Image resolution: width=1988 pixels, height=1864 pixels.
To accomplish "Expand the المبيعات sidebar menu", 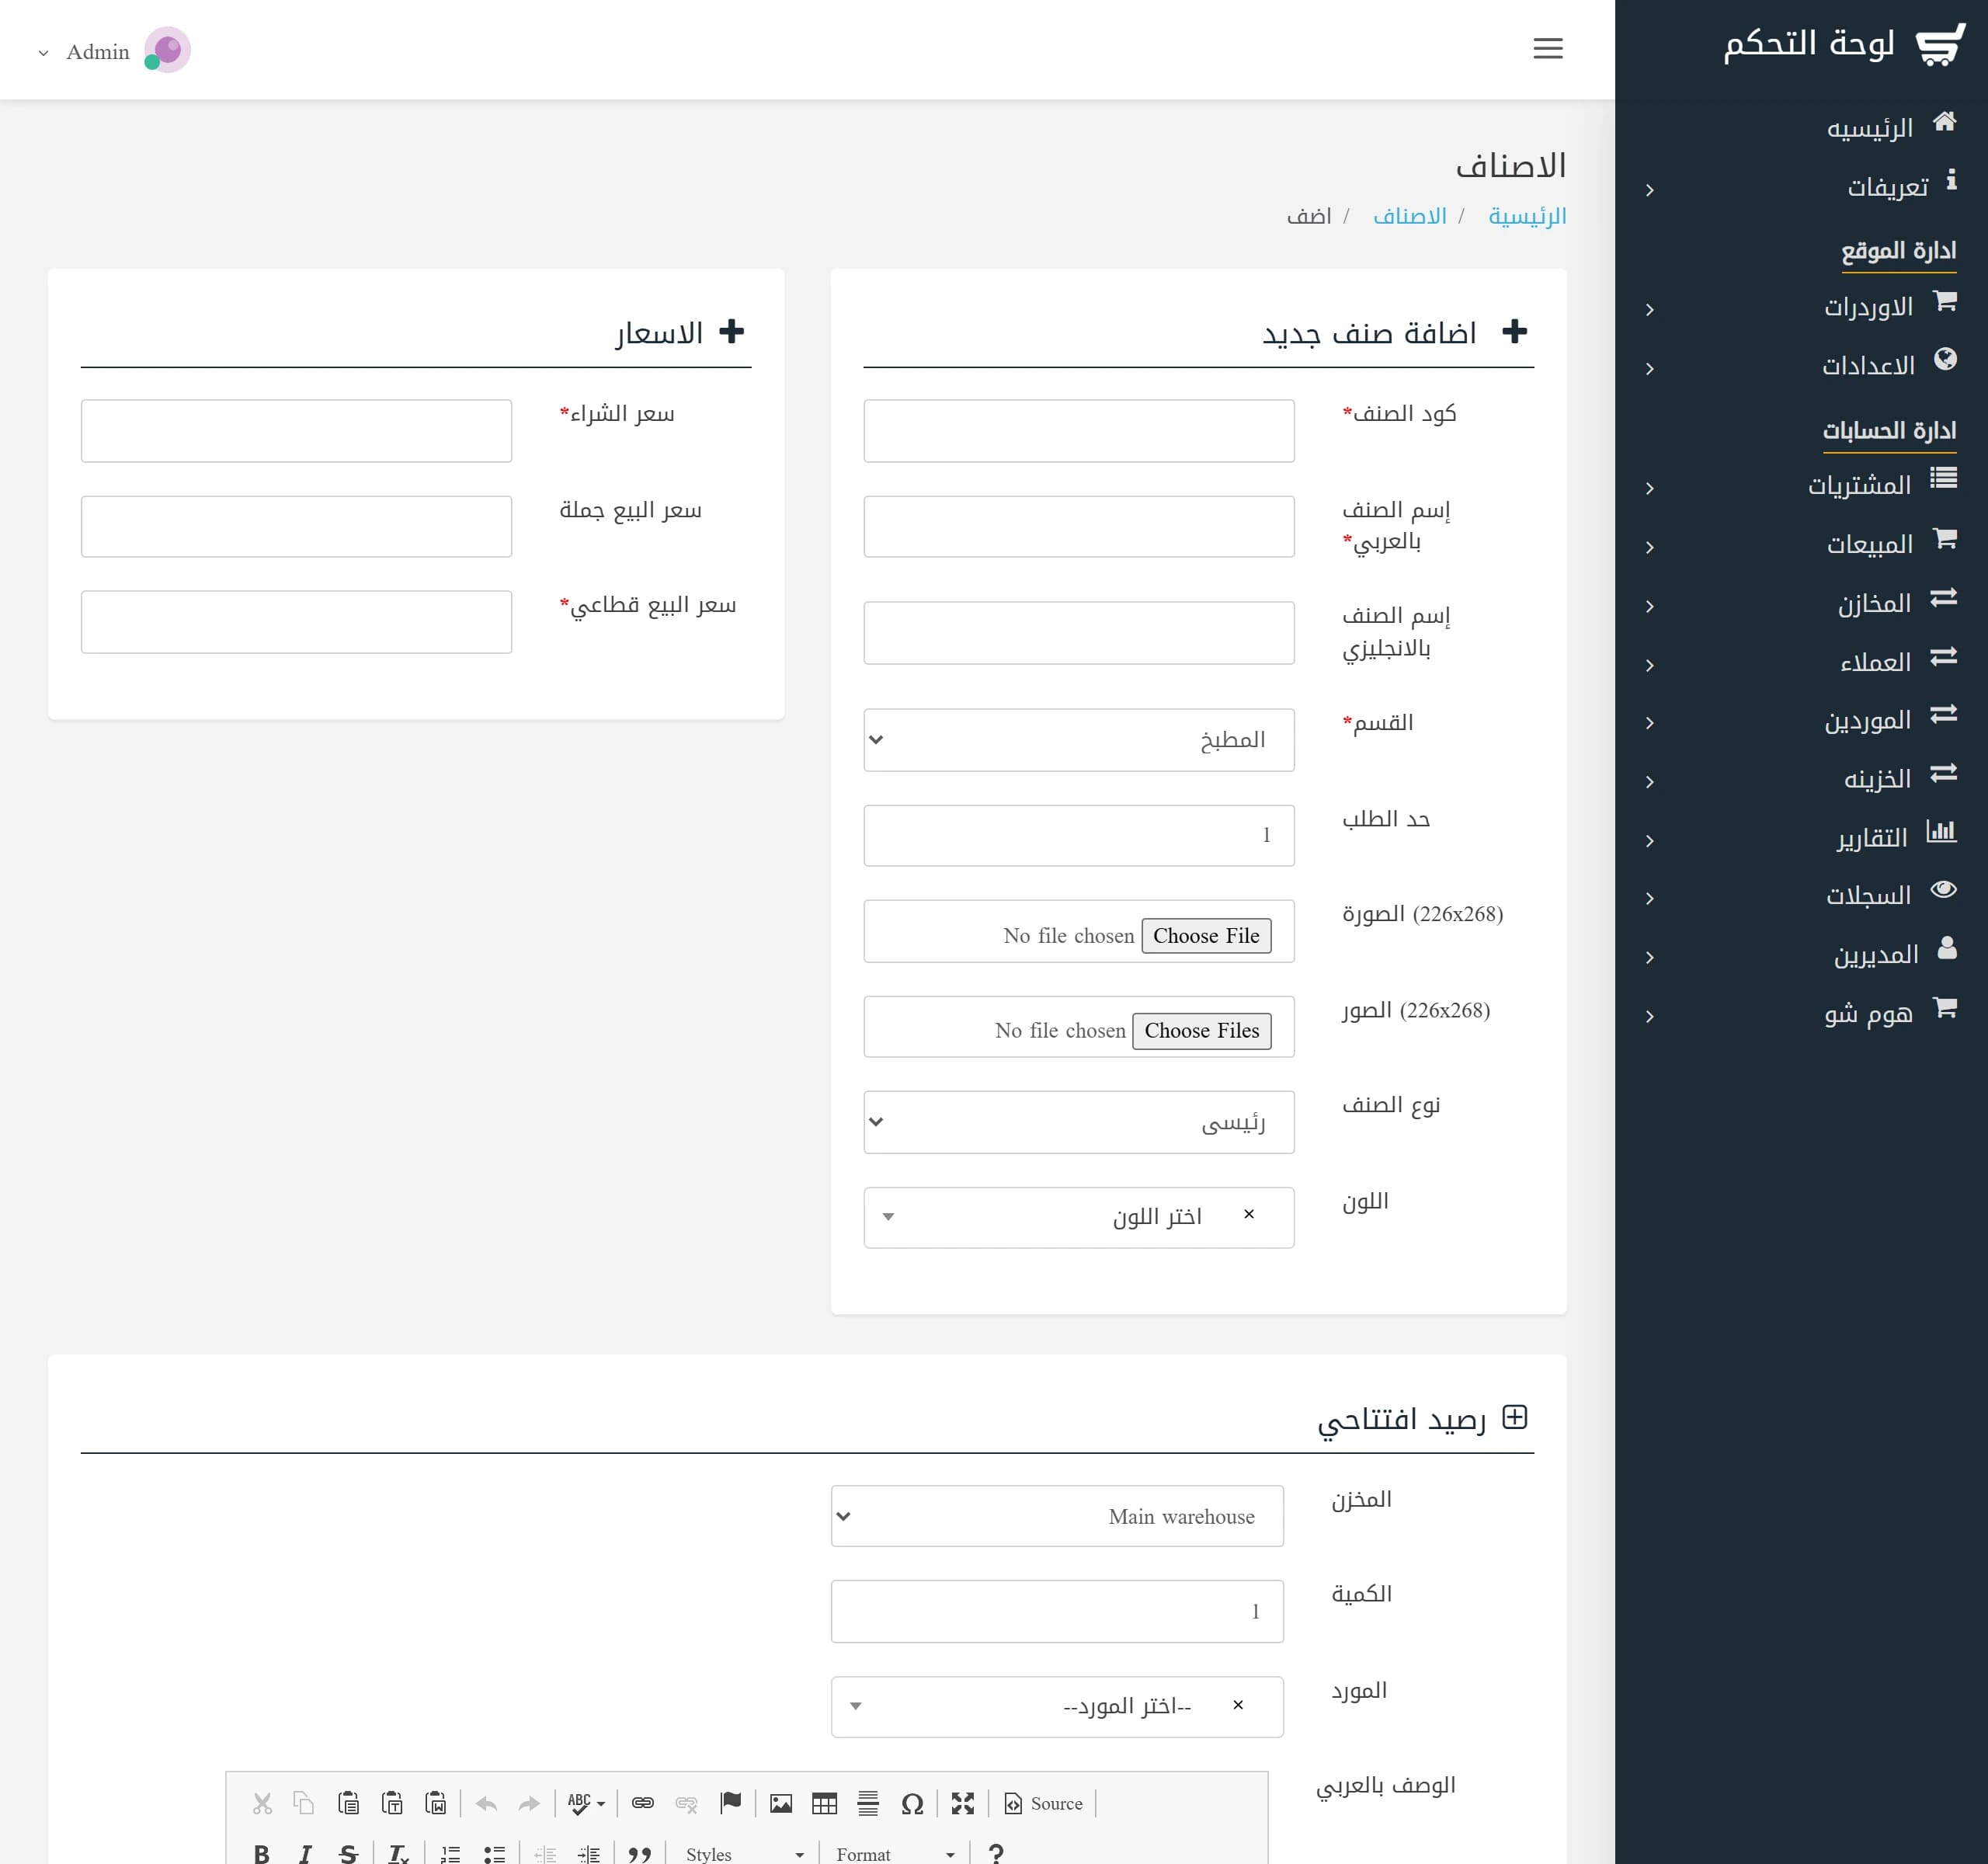I will (x=1801, y=545).
